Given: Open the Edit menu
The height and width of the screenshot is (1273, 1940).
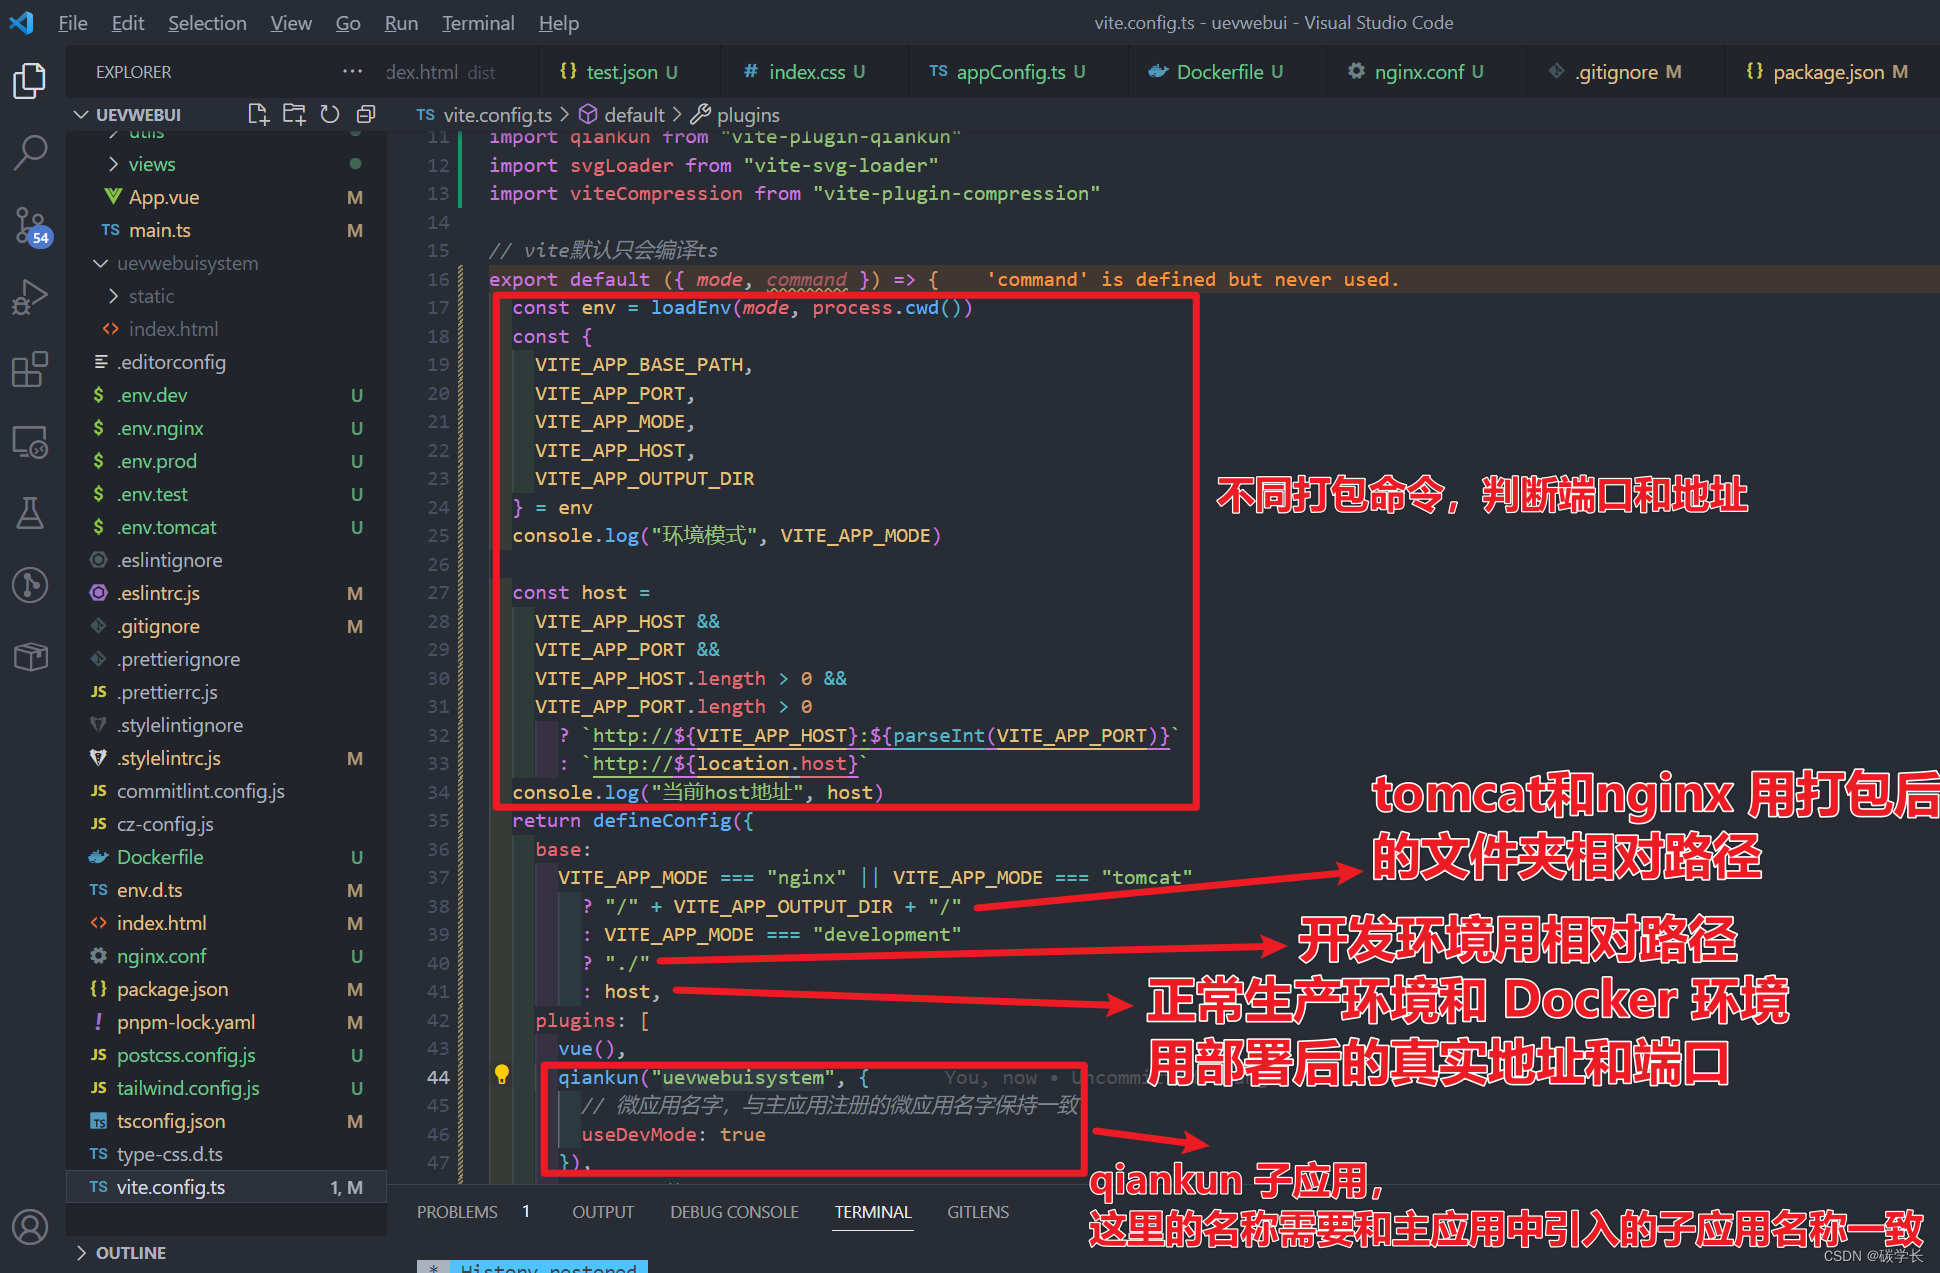Looking at the screenshot, I should 128,22.
